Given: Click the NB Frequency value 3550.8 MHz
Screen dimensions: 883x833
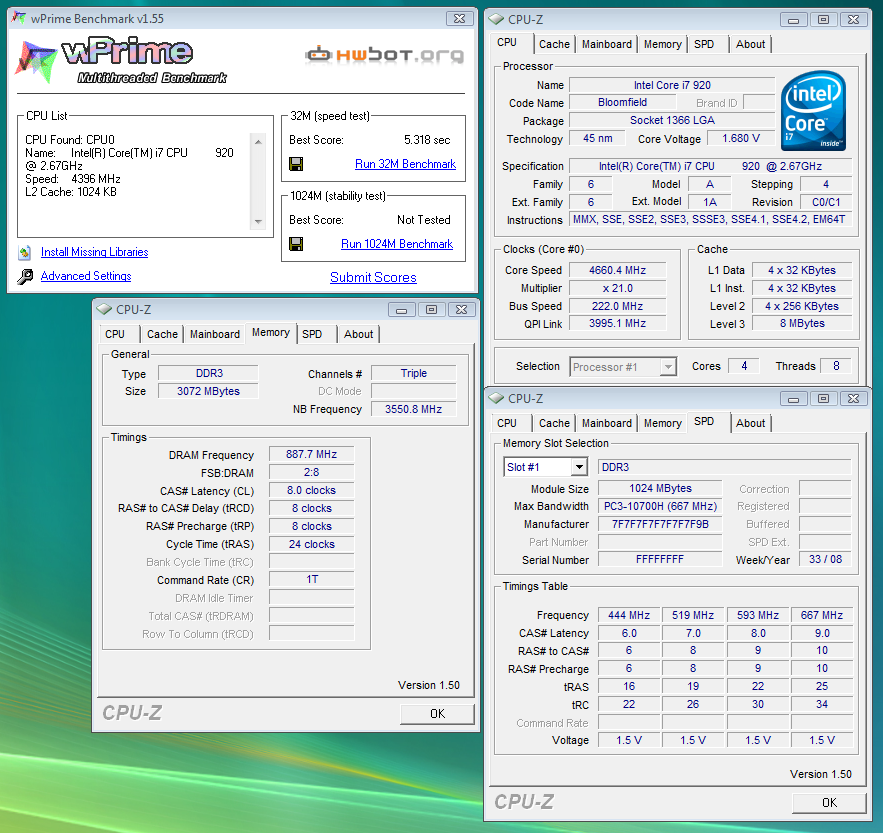Looking at the screenshot, I should click(413, 409).
